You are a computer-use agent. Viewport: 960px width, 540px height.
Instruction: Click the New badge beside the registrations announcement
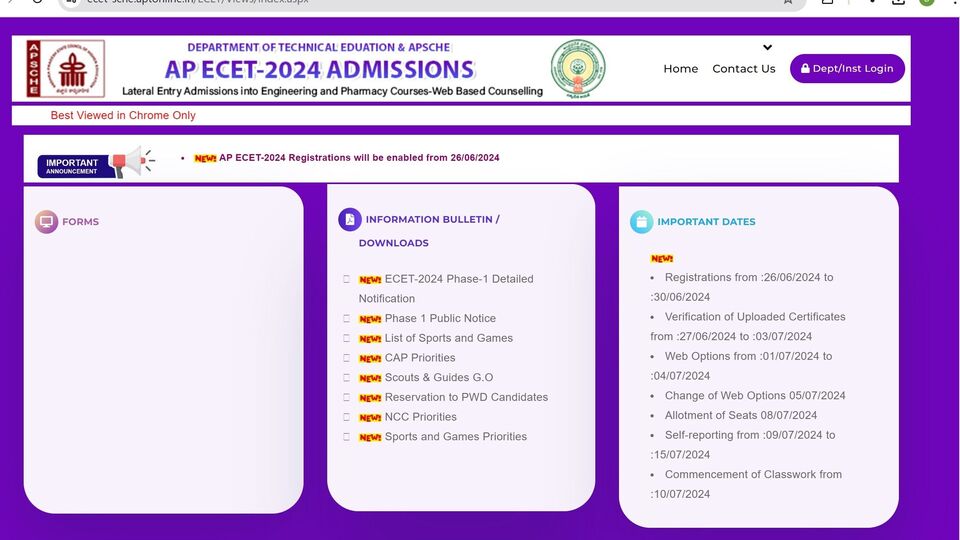pos(205,158)
